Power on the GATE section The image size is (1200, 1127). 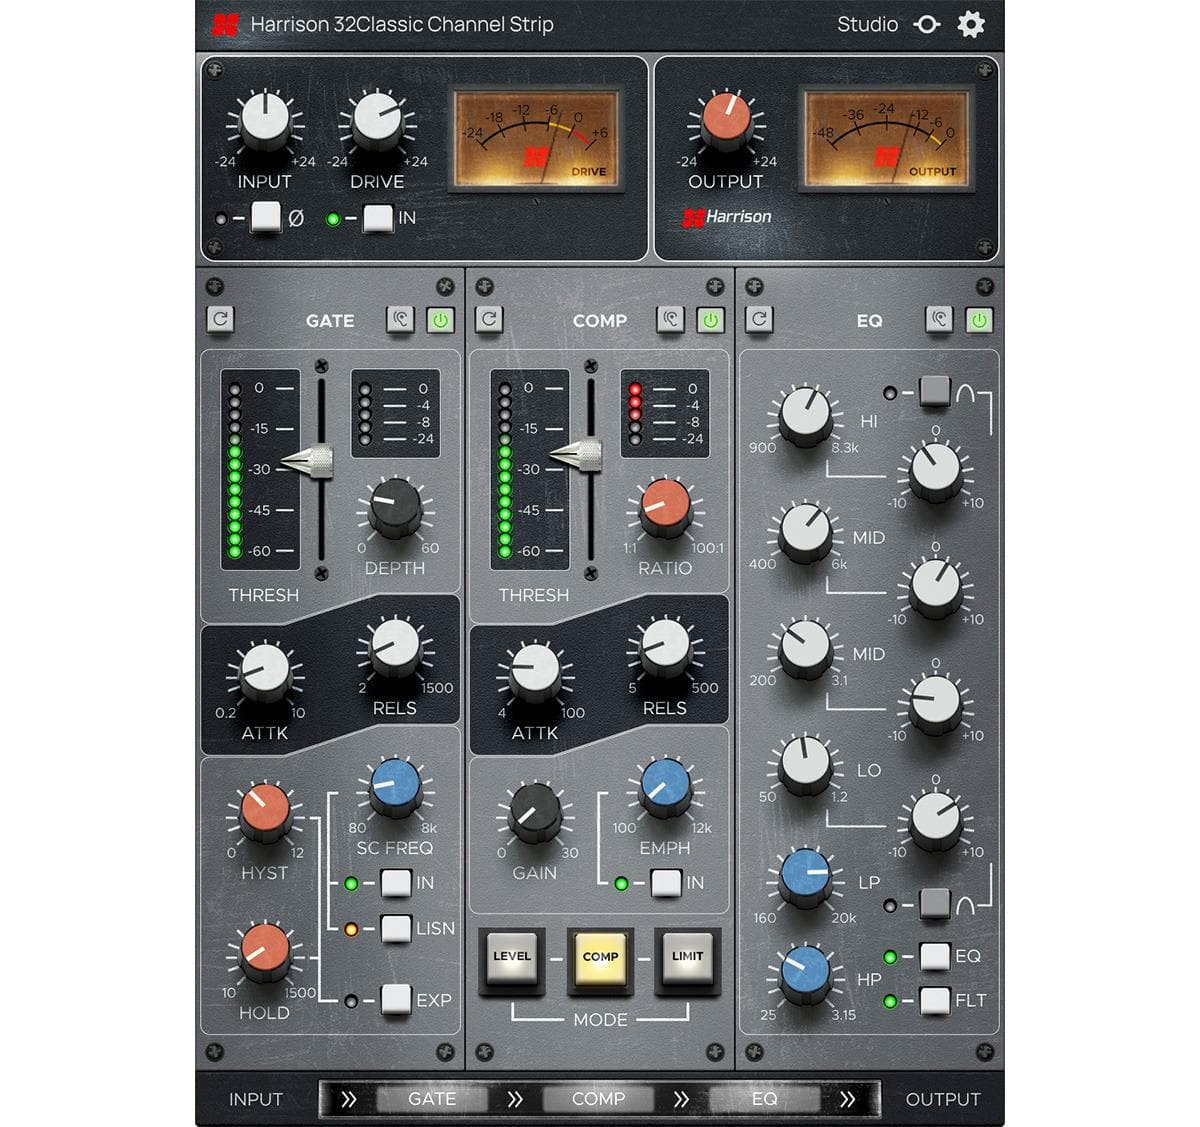(x=440, y=320)
